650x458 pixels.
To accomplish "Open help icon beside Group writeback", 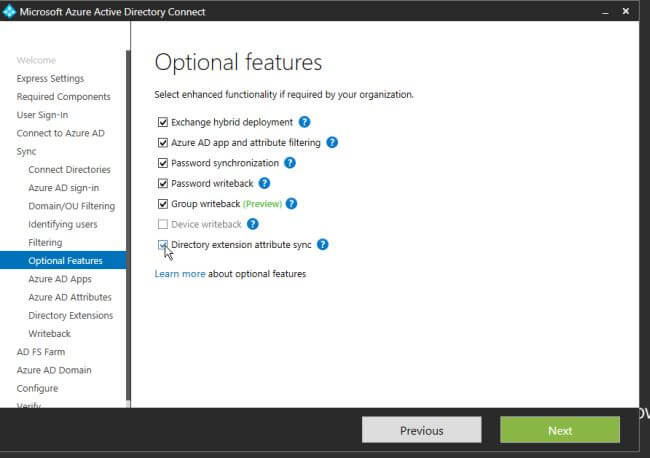I will 291,204.
